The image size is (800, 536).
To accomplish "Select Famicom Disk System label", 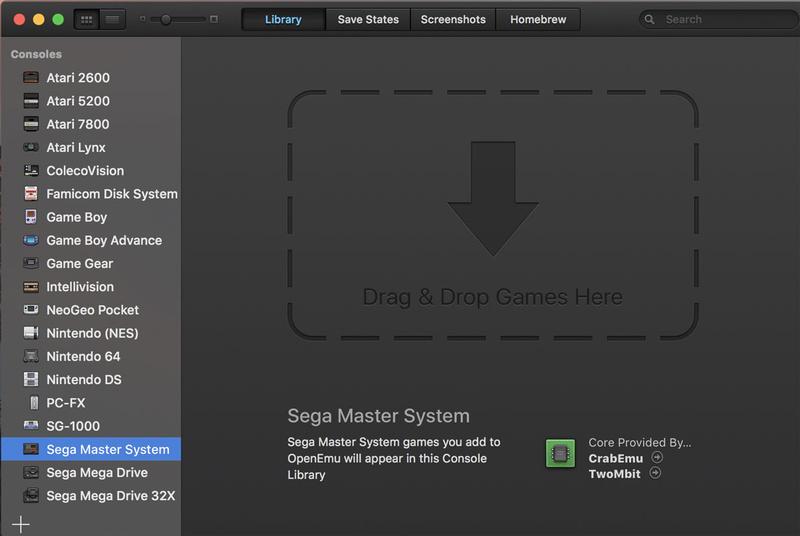I will coord(112,194).
